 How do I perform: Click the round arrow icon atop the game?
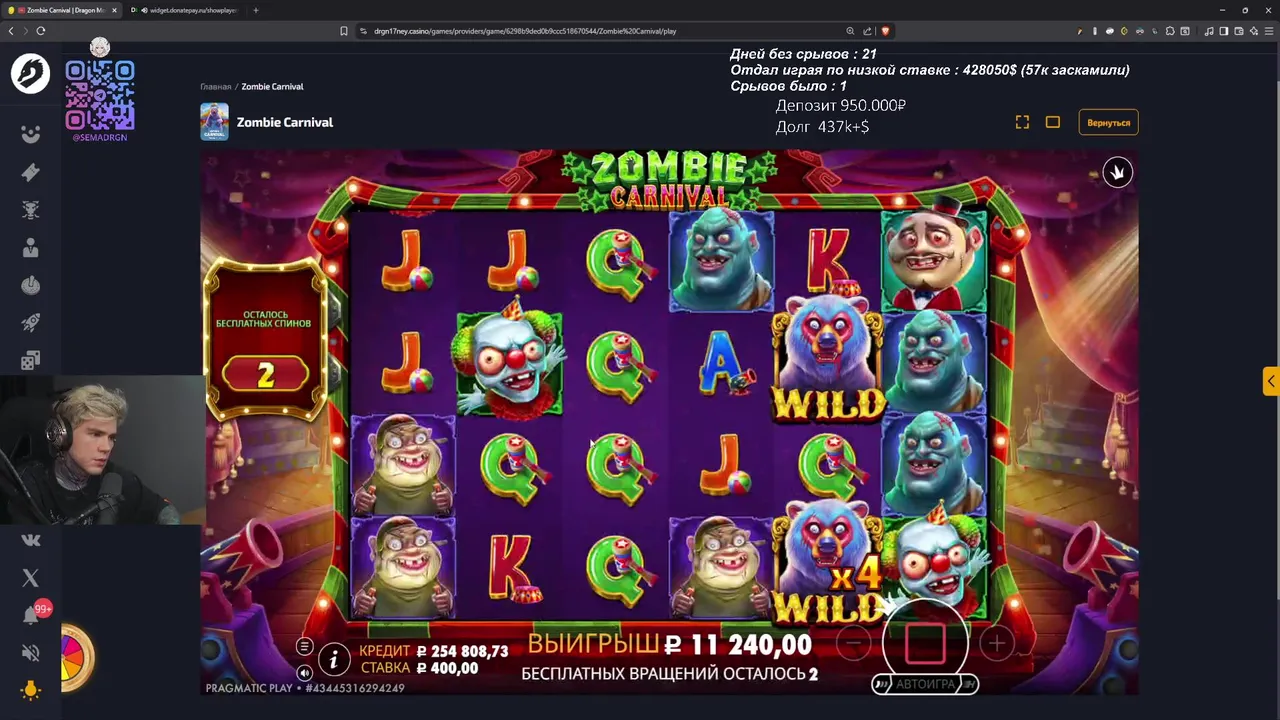pyautogui.click(x=1117, y=172)
